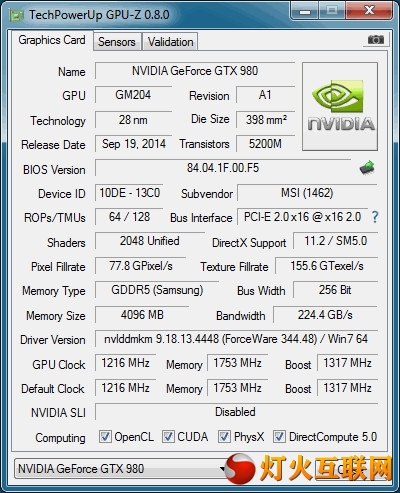Switch to the Sensors tab

pyautogui.click(x=117, y=42)
